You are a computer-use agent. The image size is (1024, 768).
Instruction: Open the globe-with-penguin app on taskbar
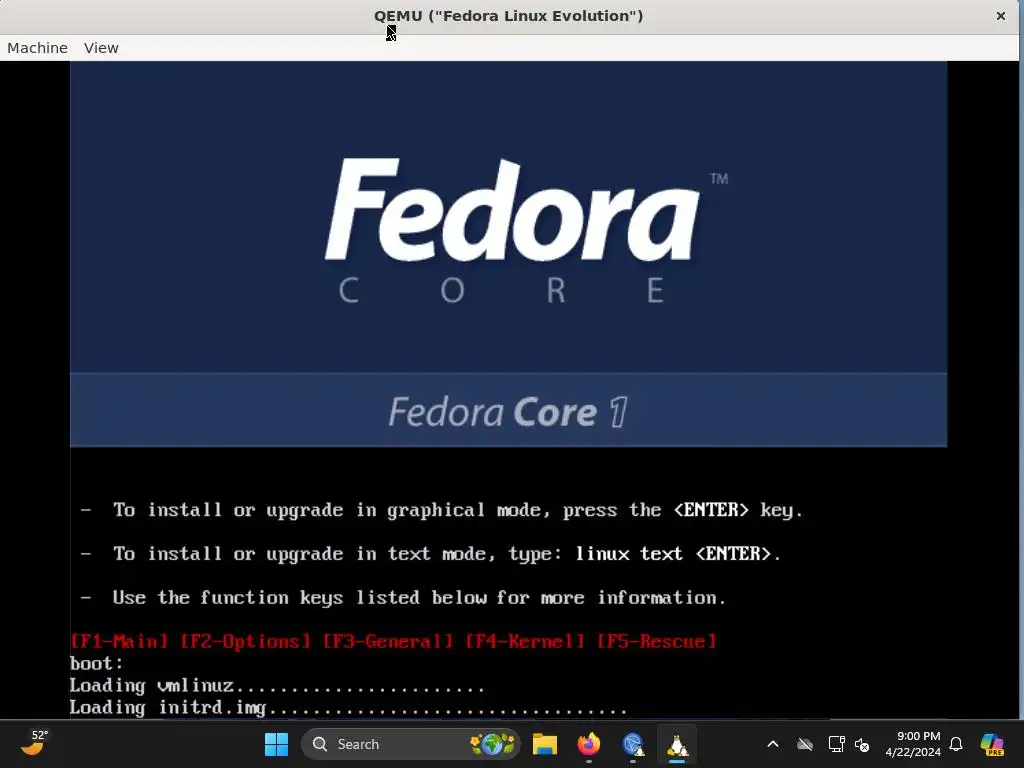click(633, 744)
